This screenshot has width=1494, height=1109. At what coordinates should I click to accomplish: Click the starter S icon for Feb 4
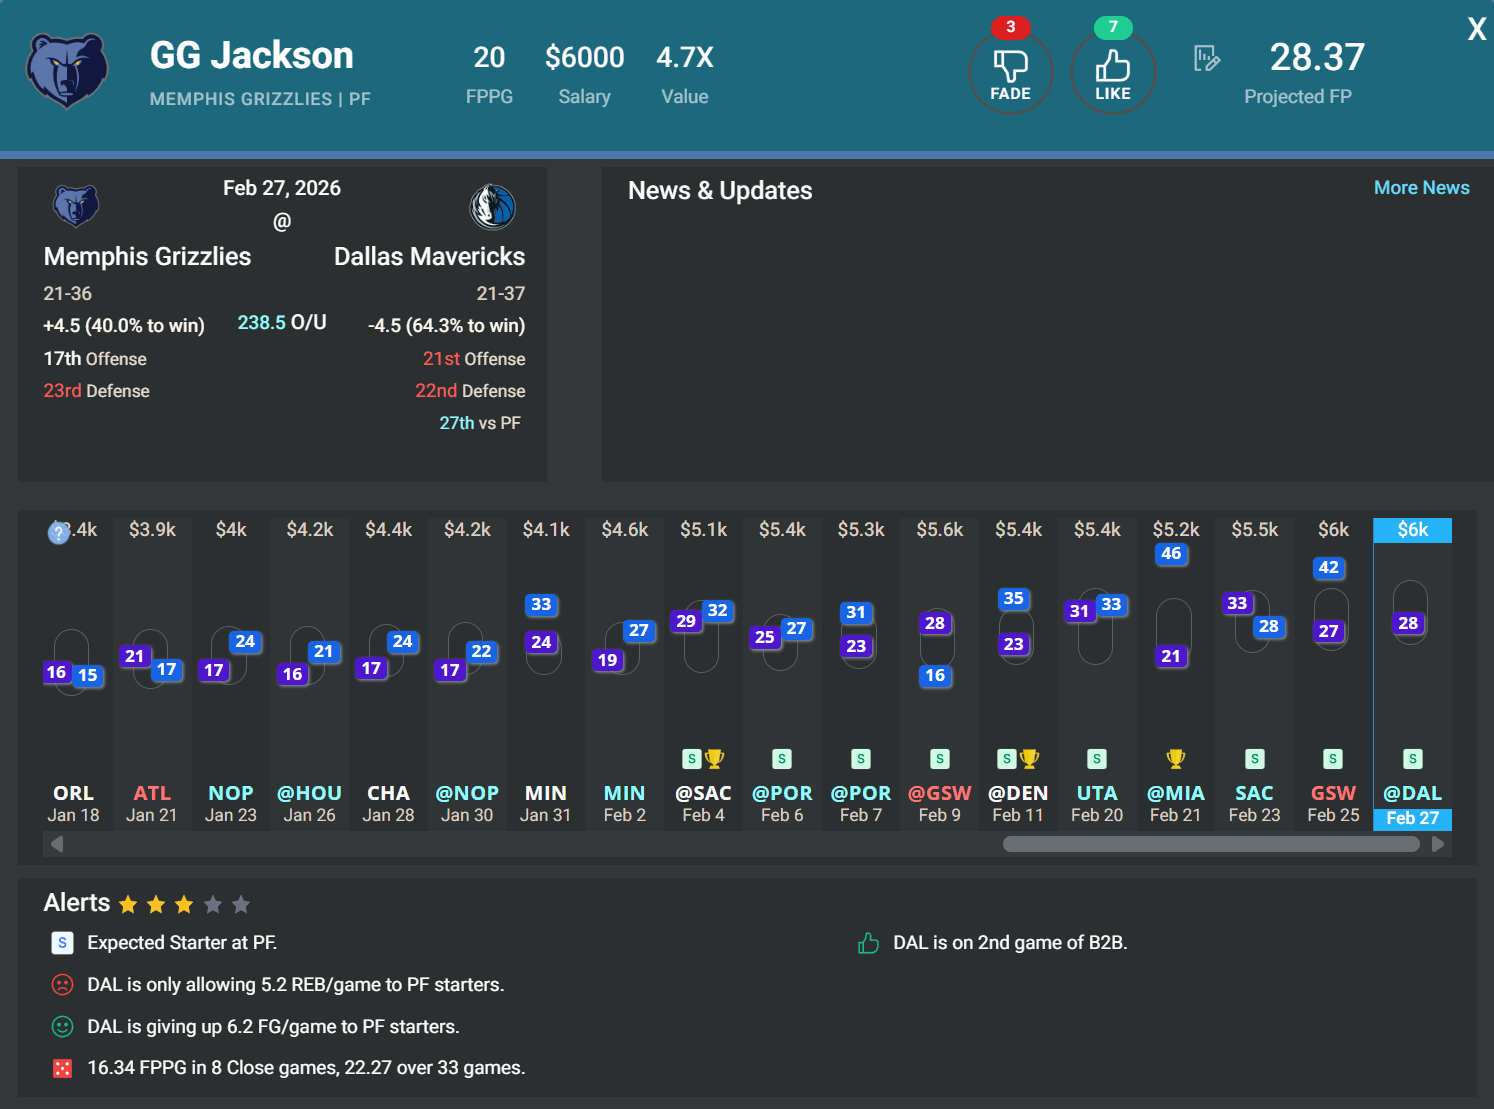click(x=691, y=759)
